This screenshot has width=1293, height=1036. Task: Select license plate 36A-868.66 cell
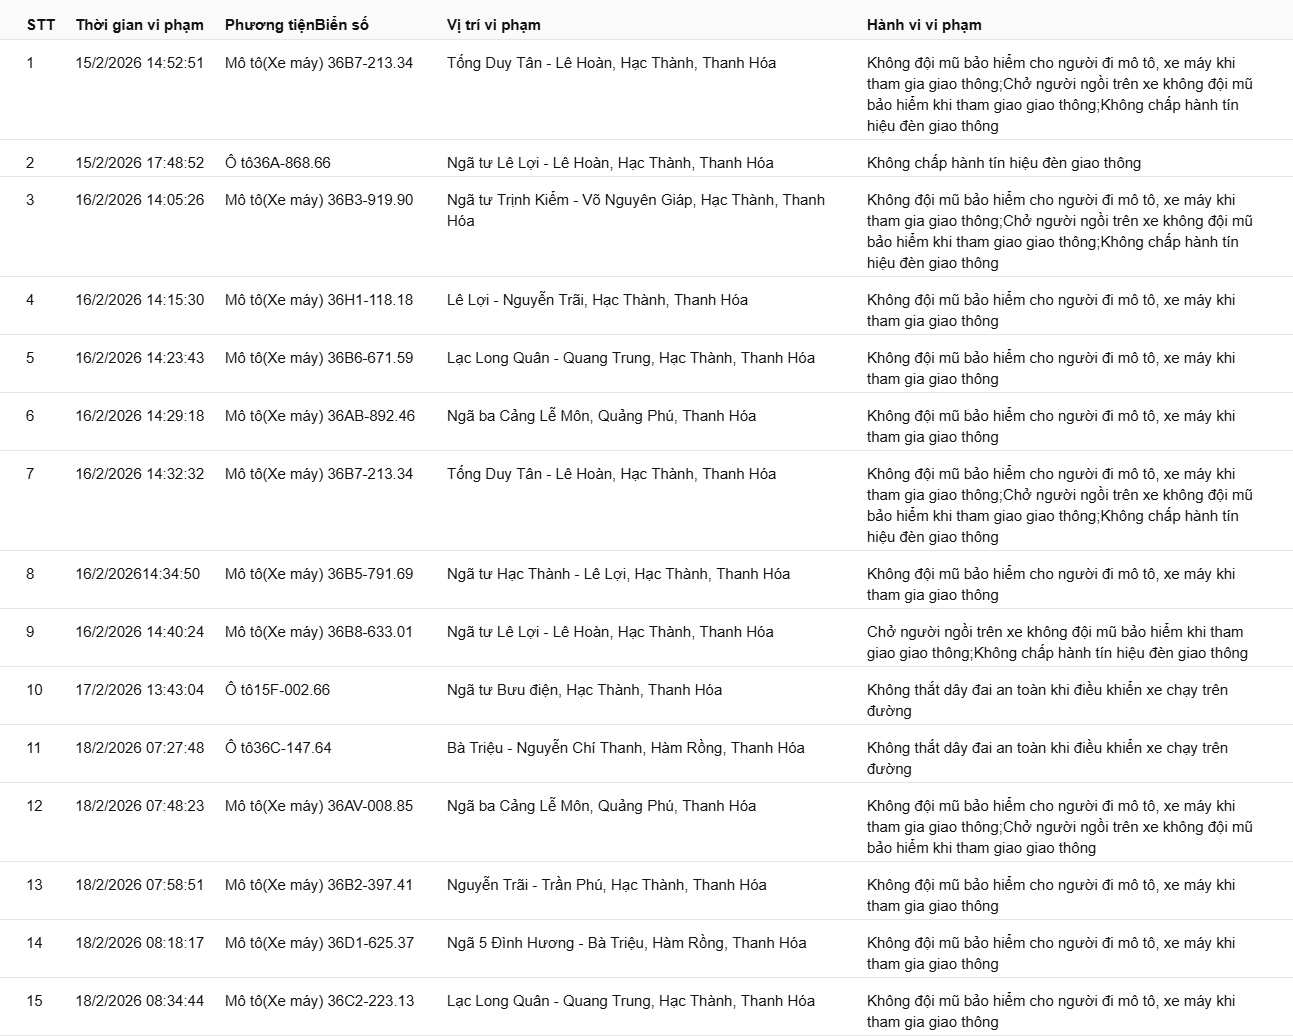278,163
